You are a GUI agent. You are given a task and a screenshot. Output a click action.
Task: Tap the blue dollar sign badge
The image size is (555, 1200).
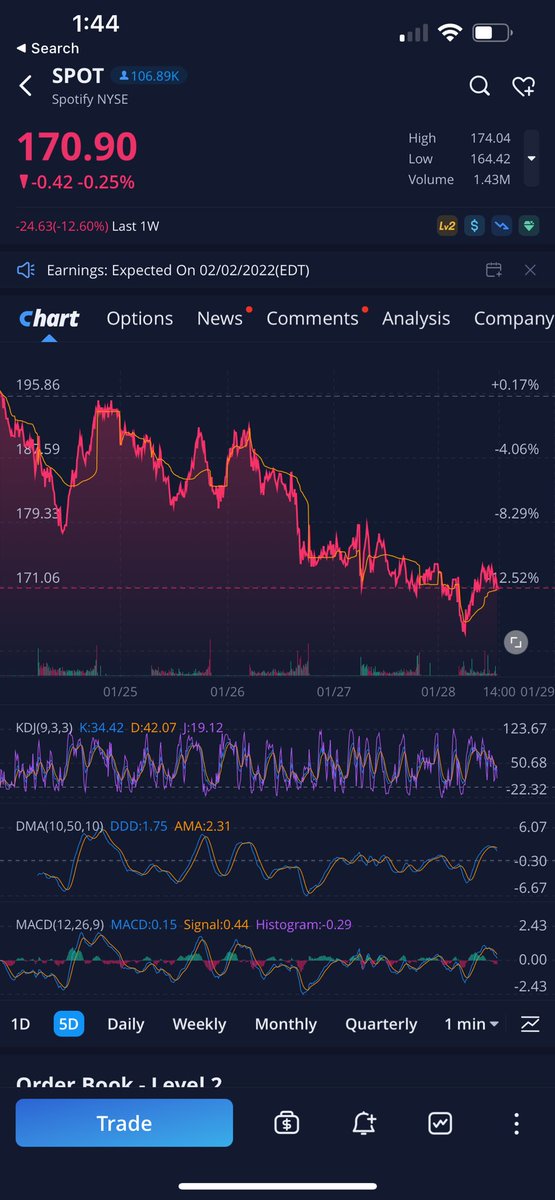point(474,226)
